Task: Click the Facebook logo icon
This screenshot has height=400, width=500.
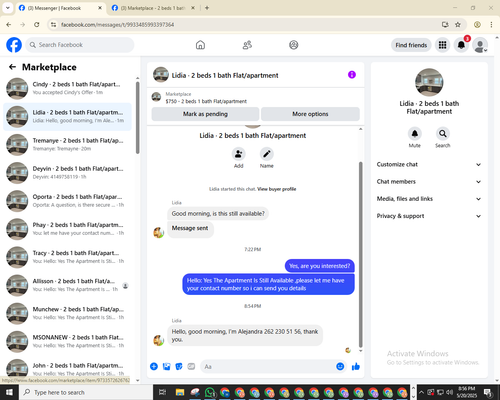Action: pos(14,45)
